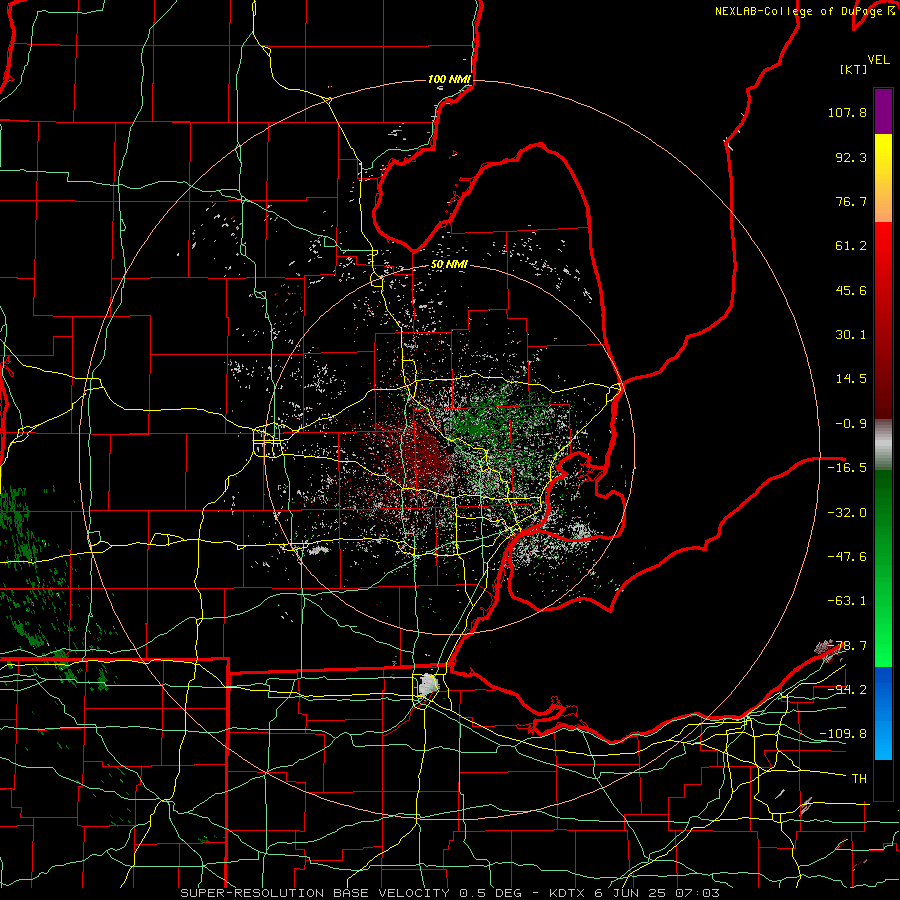The image size is (900, 900).
Task: Select the -109.8 legend value
Action: click(843, 734)
